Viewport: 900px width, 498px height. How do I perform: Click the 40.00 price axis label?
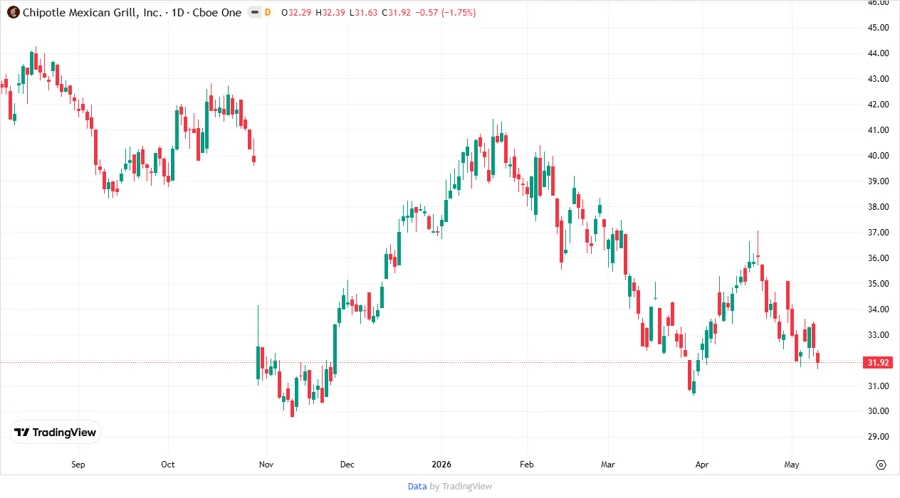(878, 155)
